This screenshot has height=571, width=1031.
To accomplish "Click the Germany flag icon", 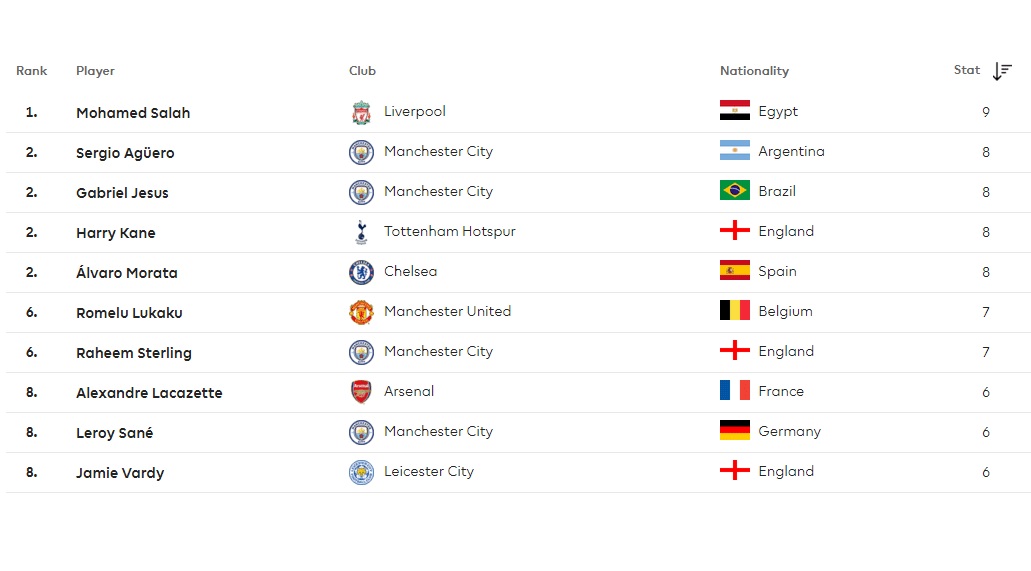I will point(735,431).
